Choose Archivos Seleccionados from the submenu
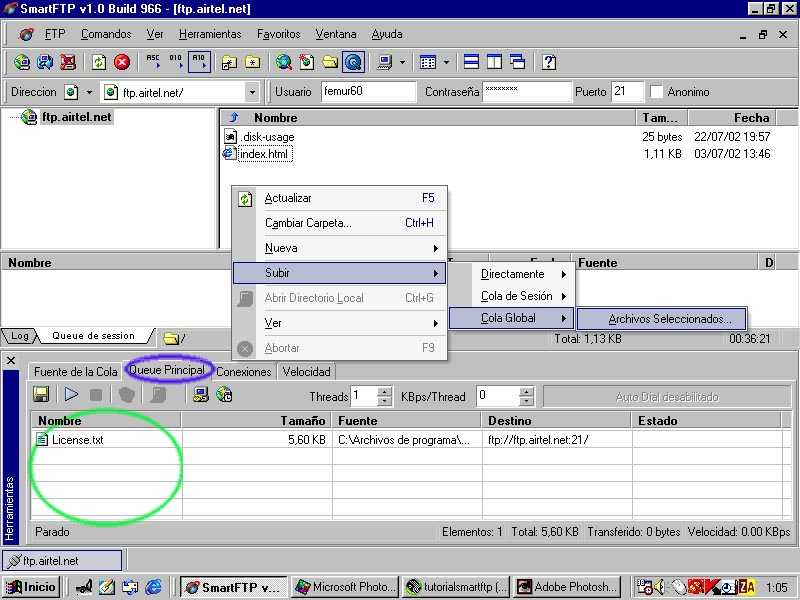This screenshot has height=600, width=800. (669, 319)
